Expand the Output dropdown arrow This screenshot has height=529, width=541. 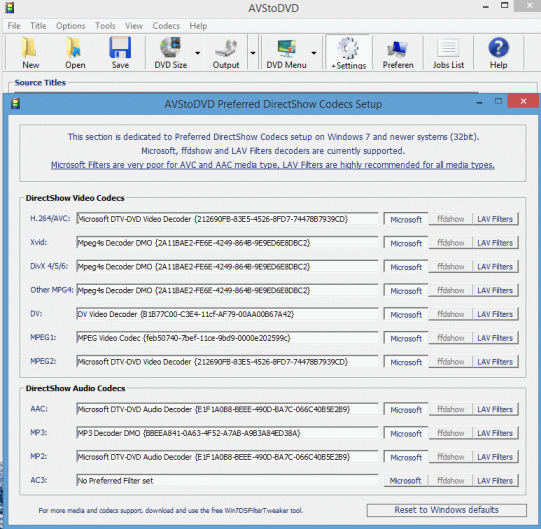(x=253, y=53)
